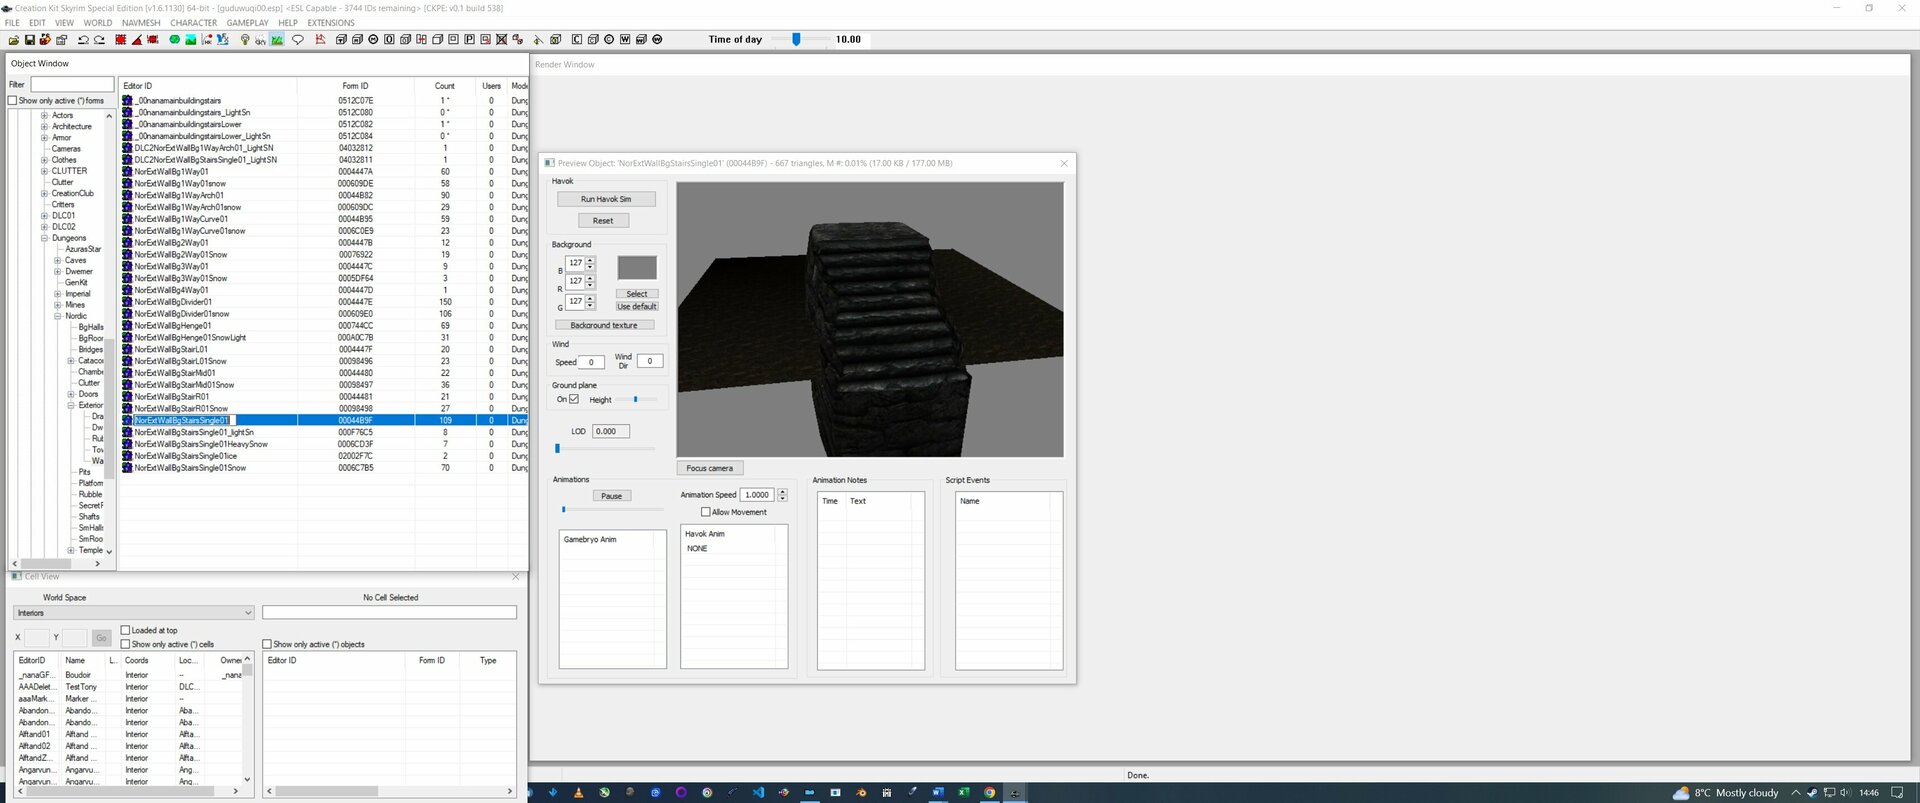
Task: Toggle 'Show only active cells' checkbox
Action: coord(126,644)
